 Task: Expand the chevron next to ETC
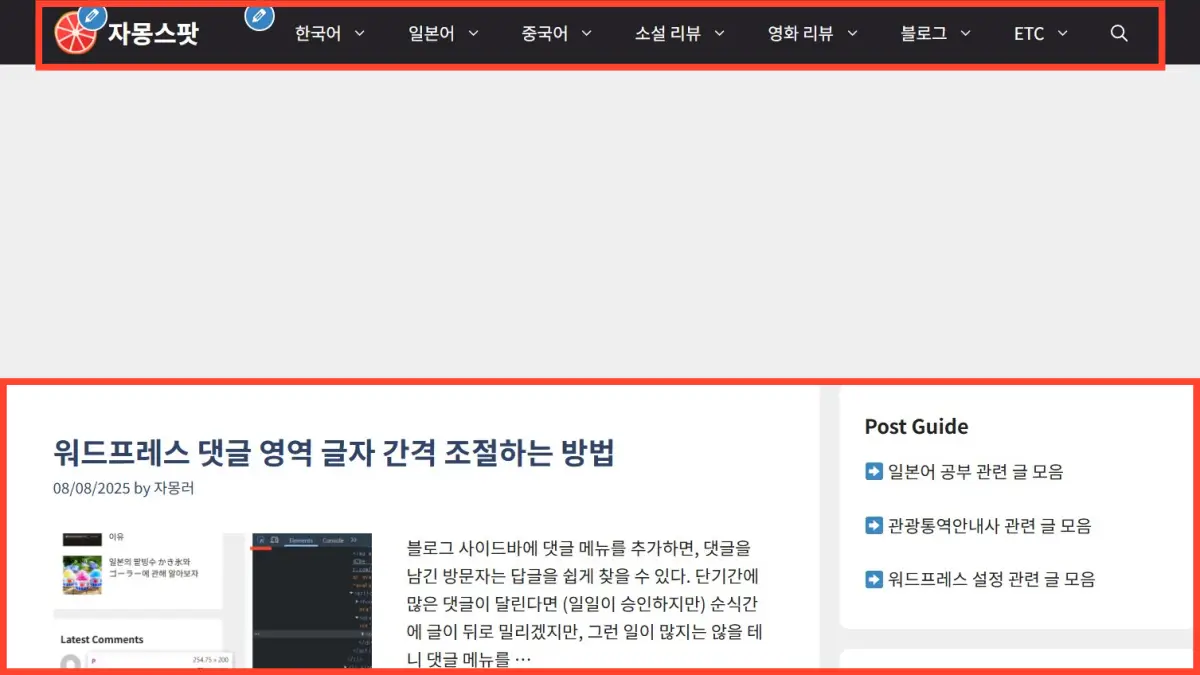coord(1063,33)
